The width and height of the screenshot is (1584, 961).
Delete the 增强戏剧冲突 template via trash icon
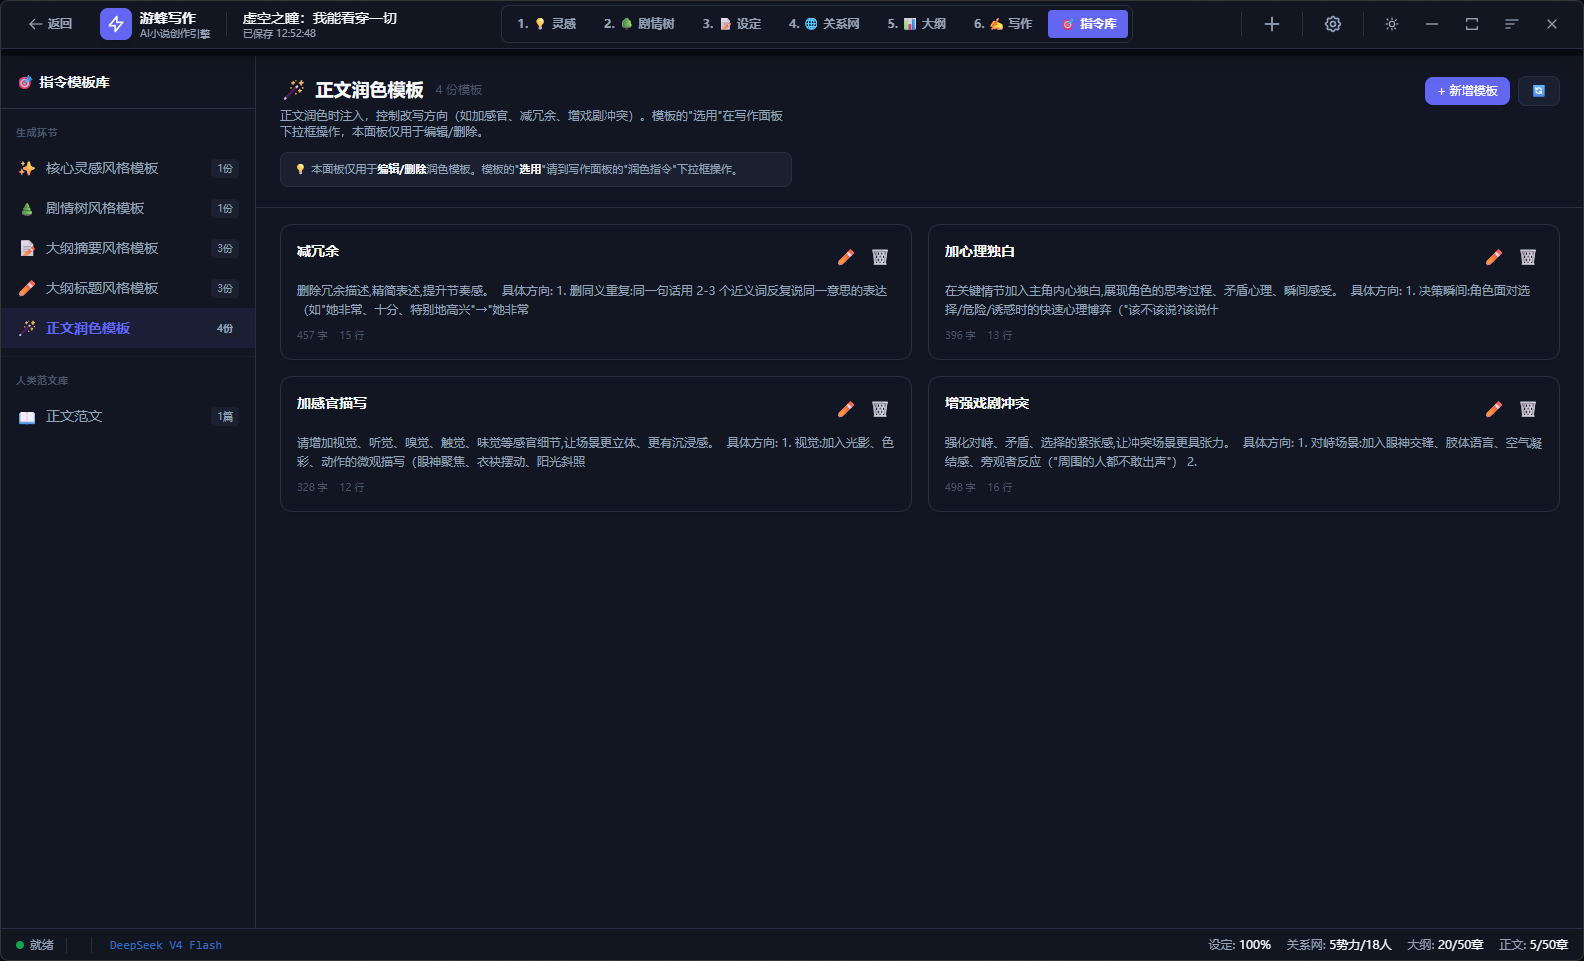click(1528, 409)
